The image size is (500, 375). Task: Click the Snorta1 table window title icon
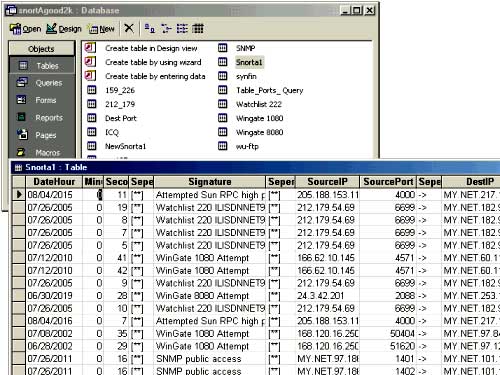[18, 167]
